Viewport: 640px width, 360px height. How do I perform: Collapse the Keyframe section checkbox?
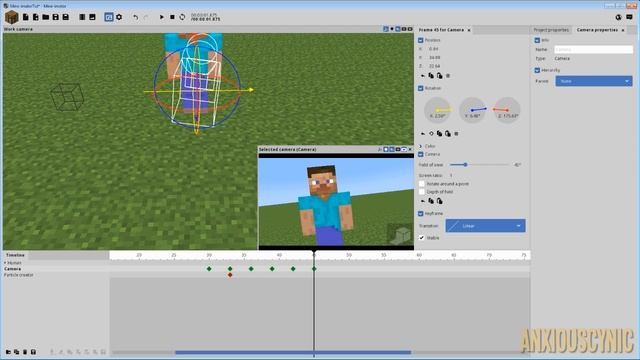tap(421, 213)
